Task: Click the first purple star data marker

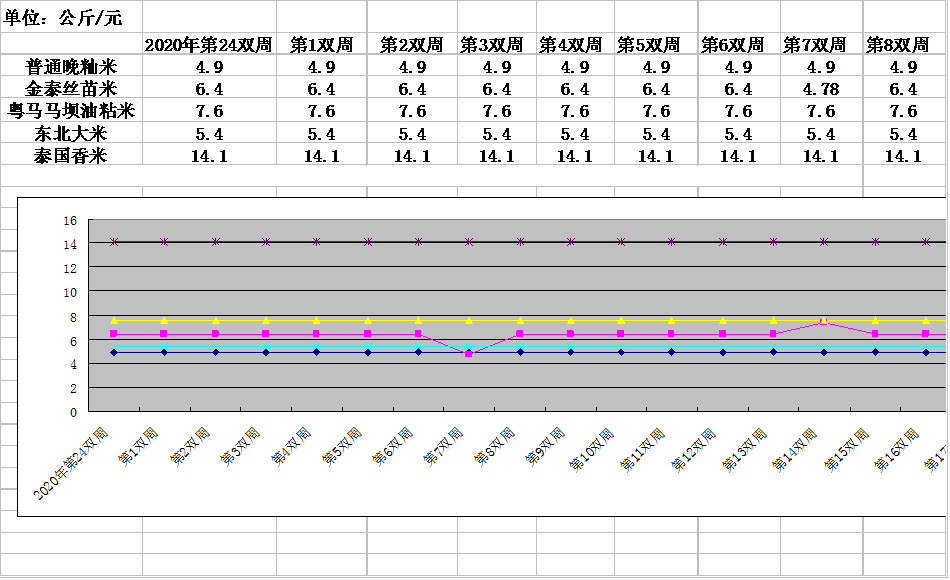Action: point(114,242)
